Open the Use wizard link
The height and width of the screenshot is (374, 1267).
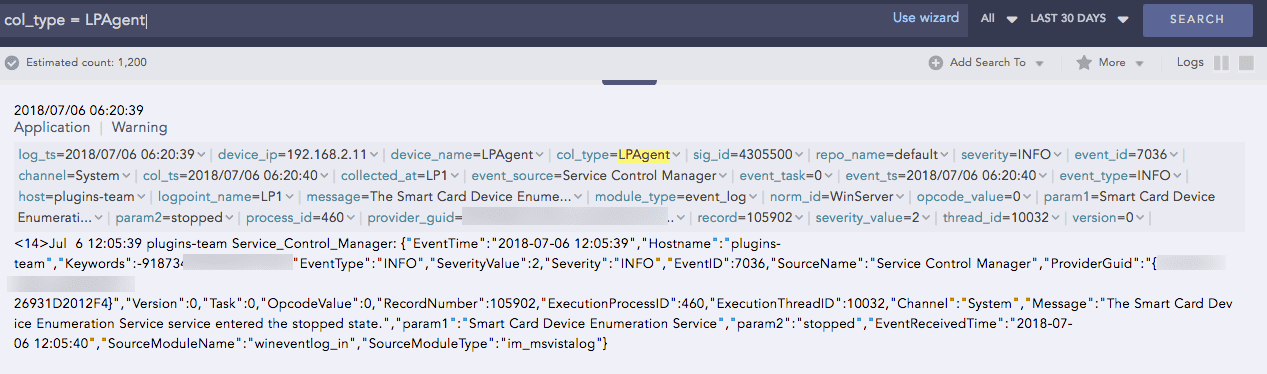click(925, 18)
